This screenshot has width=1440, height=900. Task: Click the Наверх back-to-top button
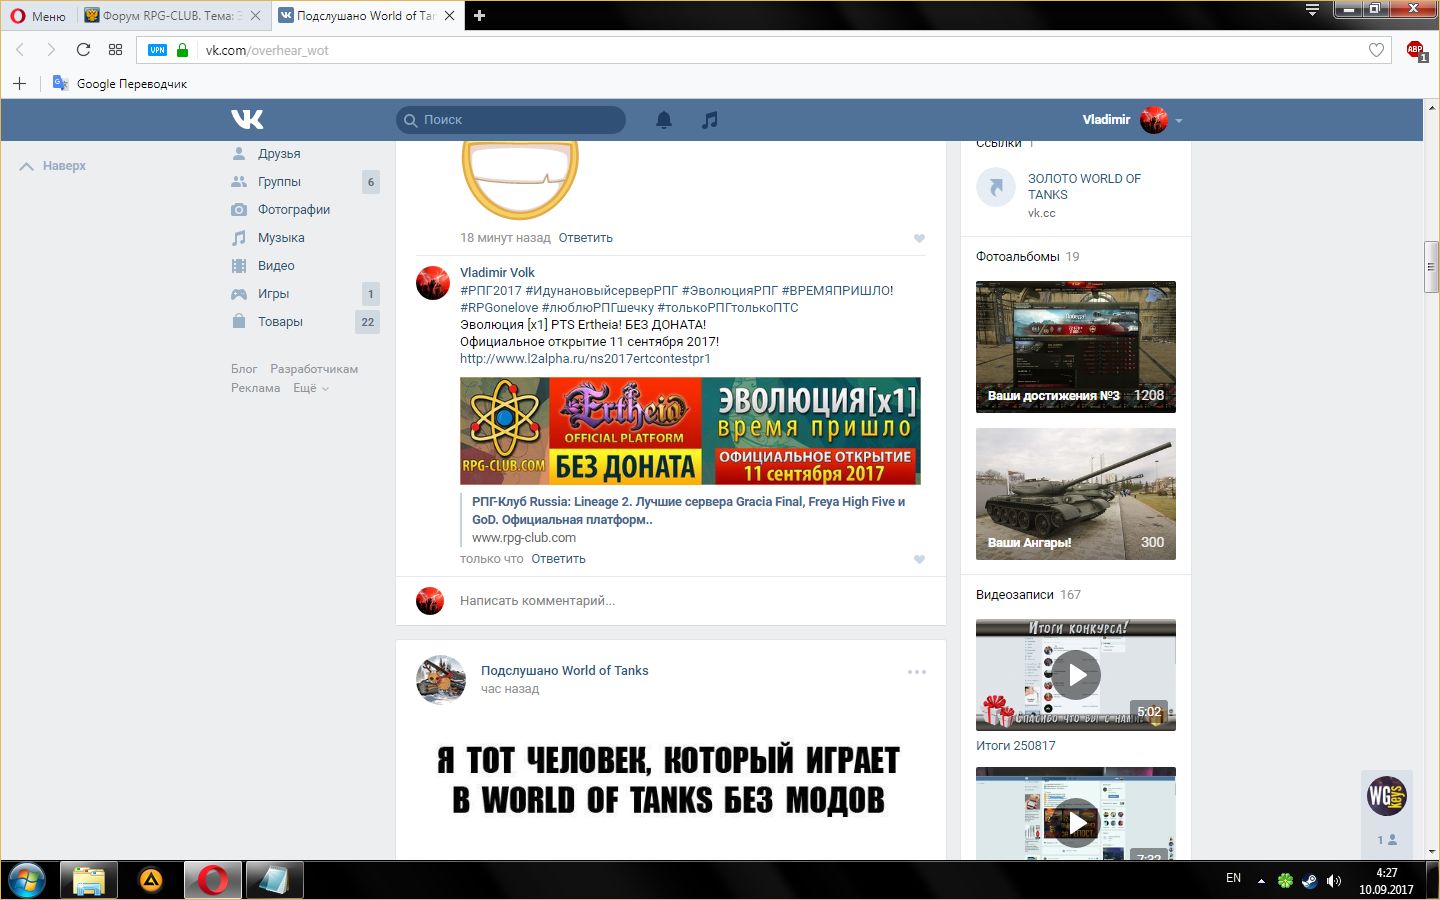click(x=53, y=166)
